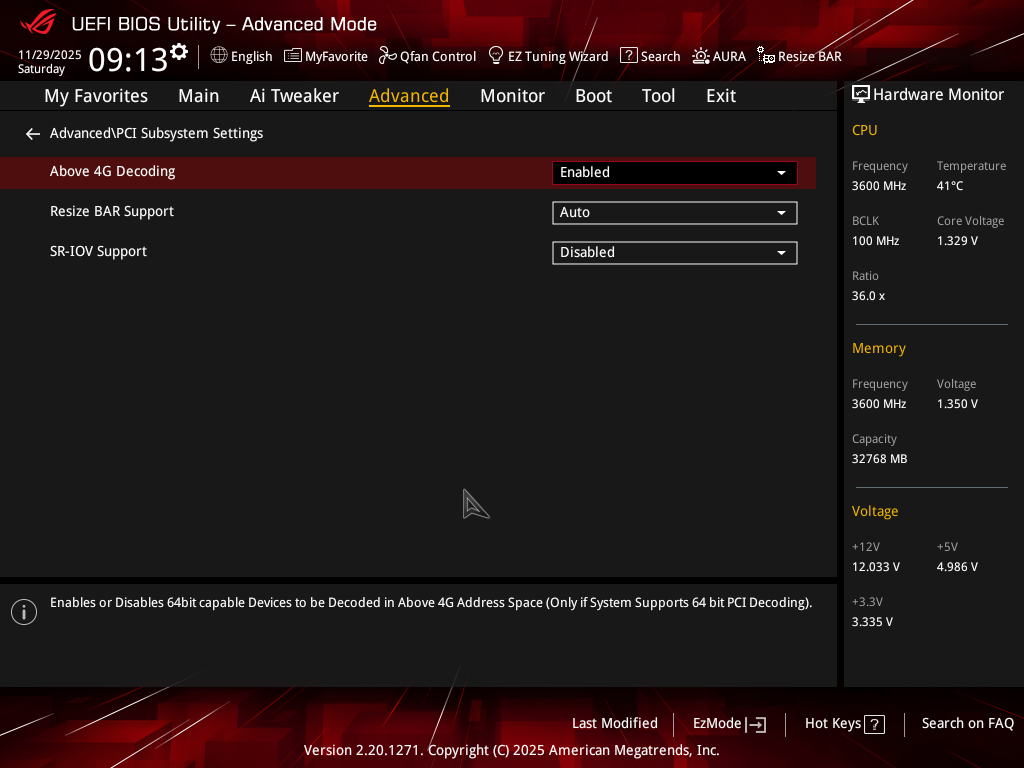Open AURA lighting settings icon
This screenshot has width=1024, height=768.
(x=701, y=56)
